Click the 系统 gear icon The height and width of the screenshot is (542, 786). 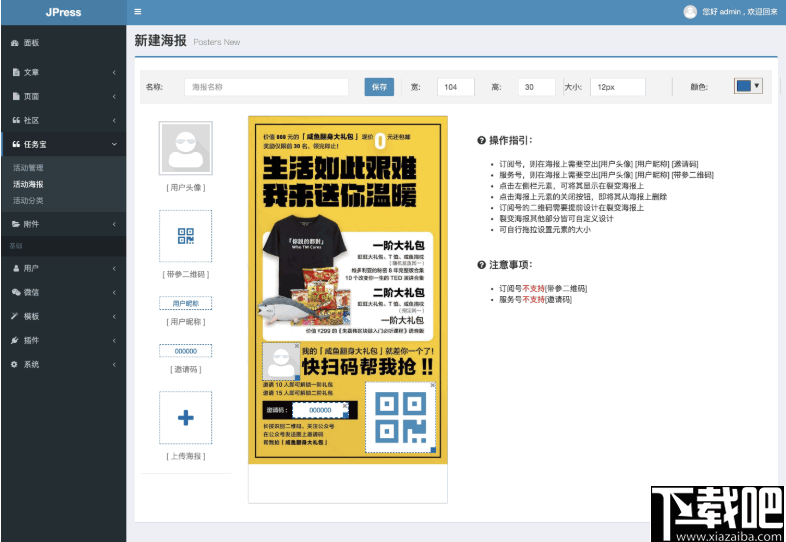15,365
